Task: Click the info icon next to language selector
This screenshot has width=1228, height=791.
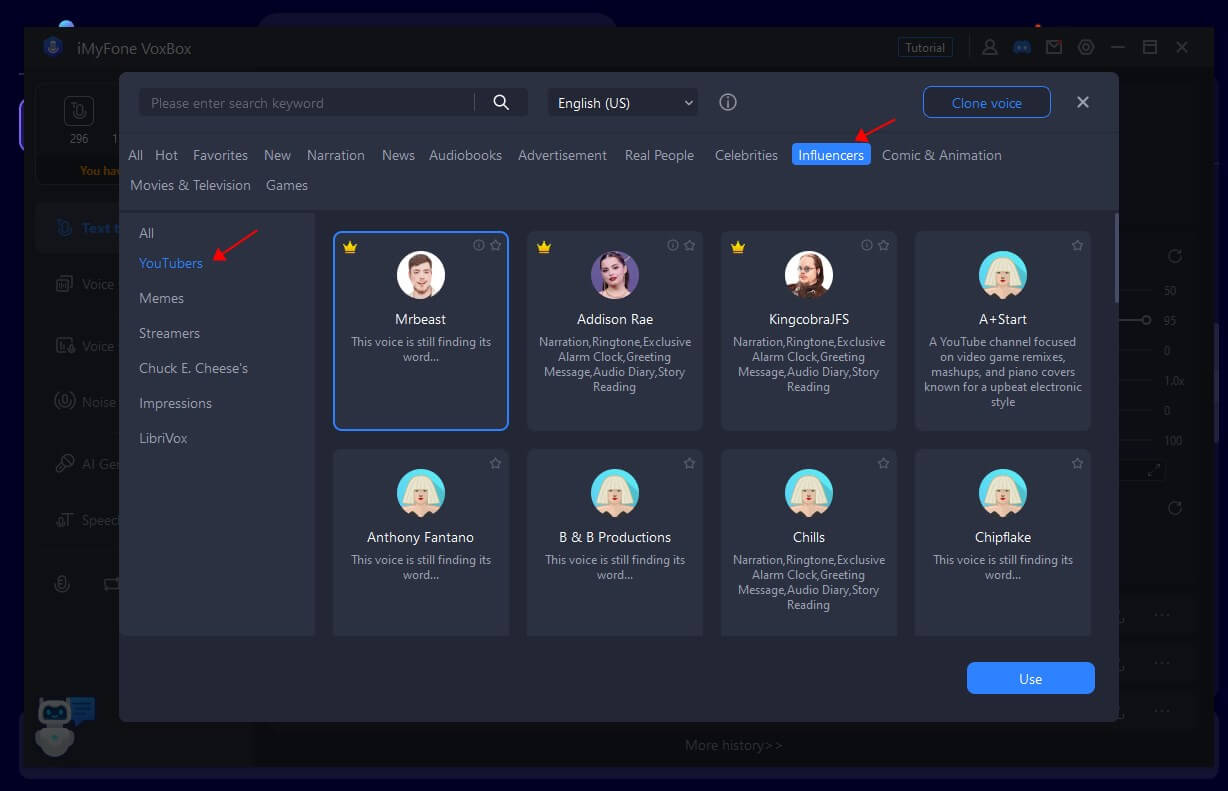Action: [x=727, y=102]
